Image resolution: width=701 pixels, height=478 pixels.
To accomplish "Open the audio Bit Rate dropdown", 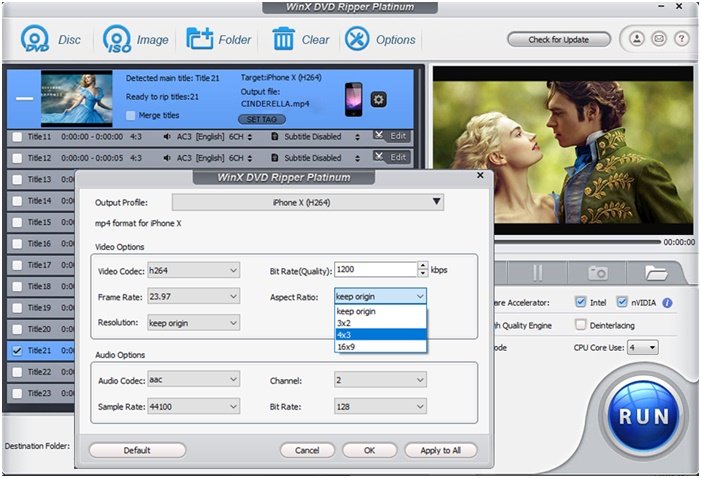I will point(380,406).
